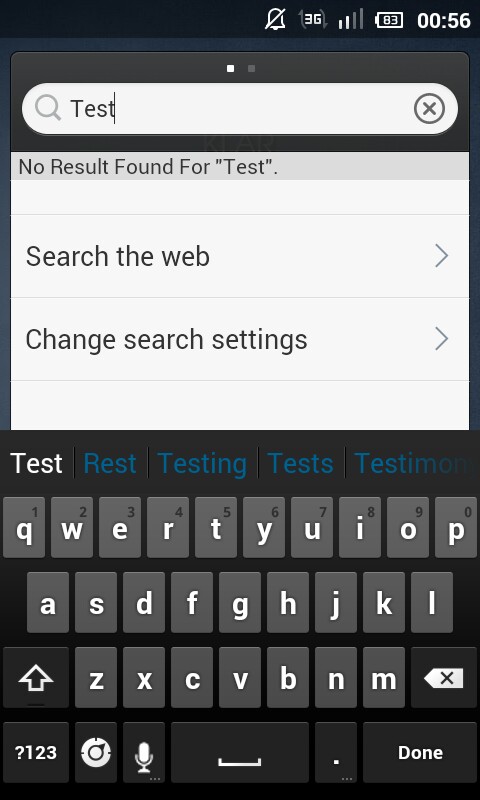
Task: Tap the magnifying glass search icon
Action: click(x=48, y=108)
